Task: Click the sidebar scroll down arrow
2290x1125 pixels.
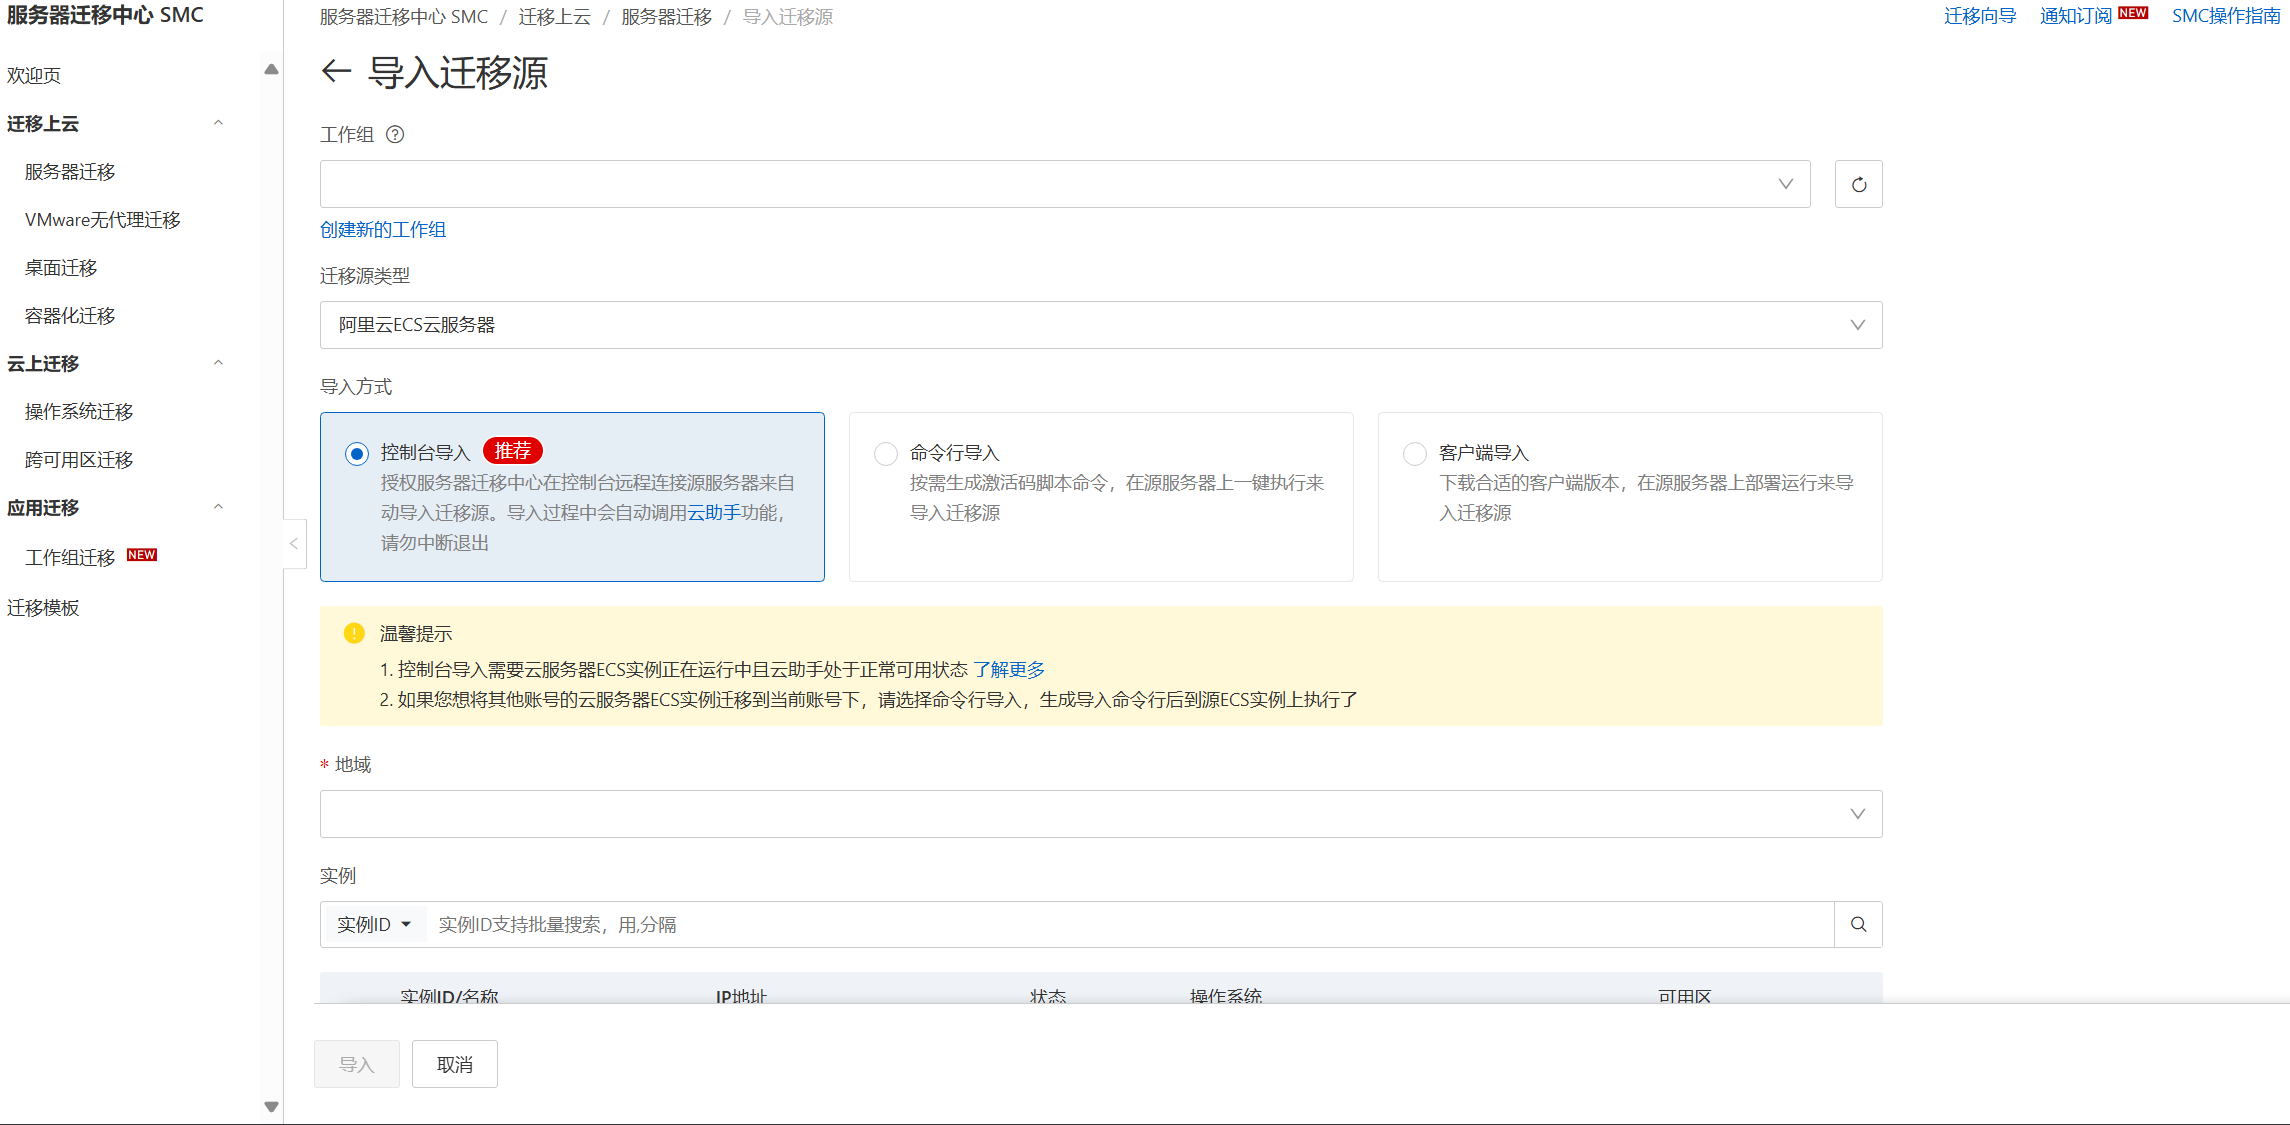Action: 271,1106
